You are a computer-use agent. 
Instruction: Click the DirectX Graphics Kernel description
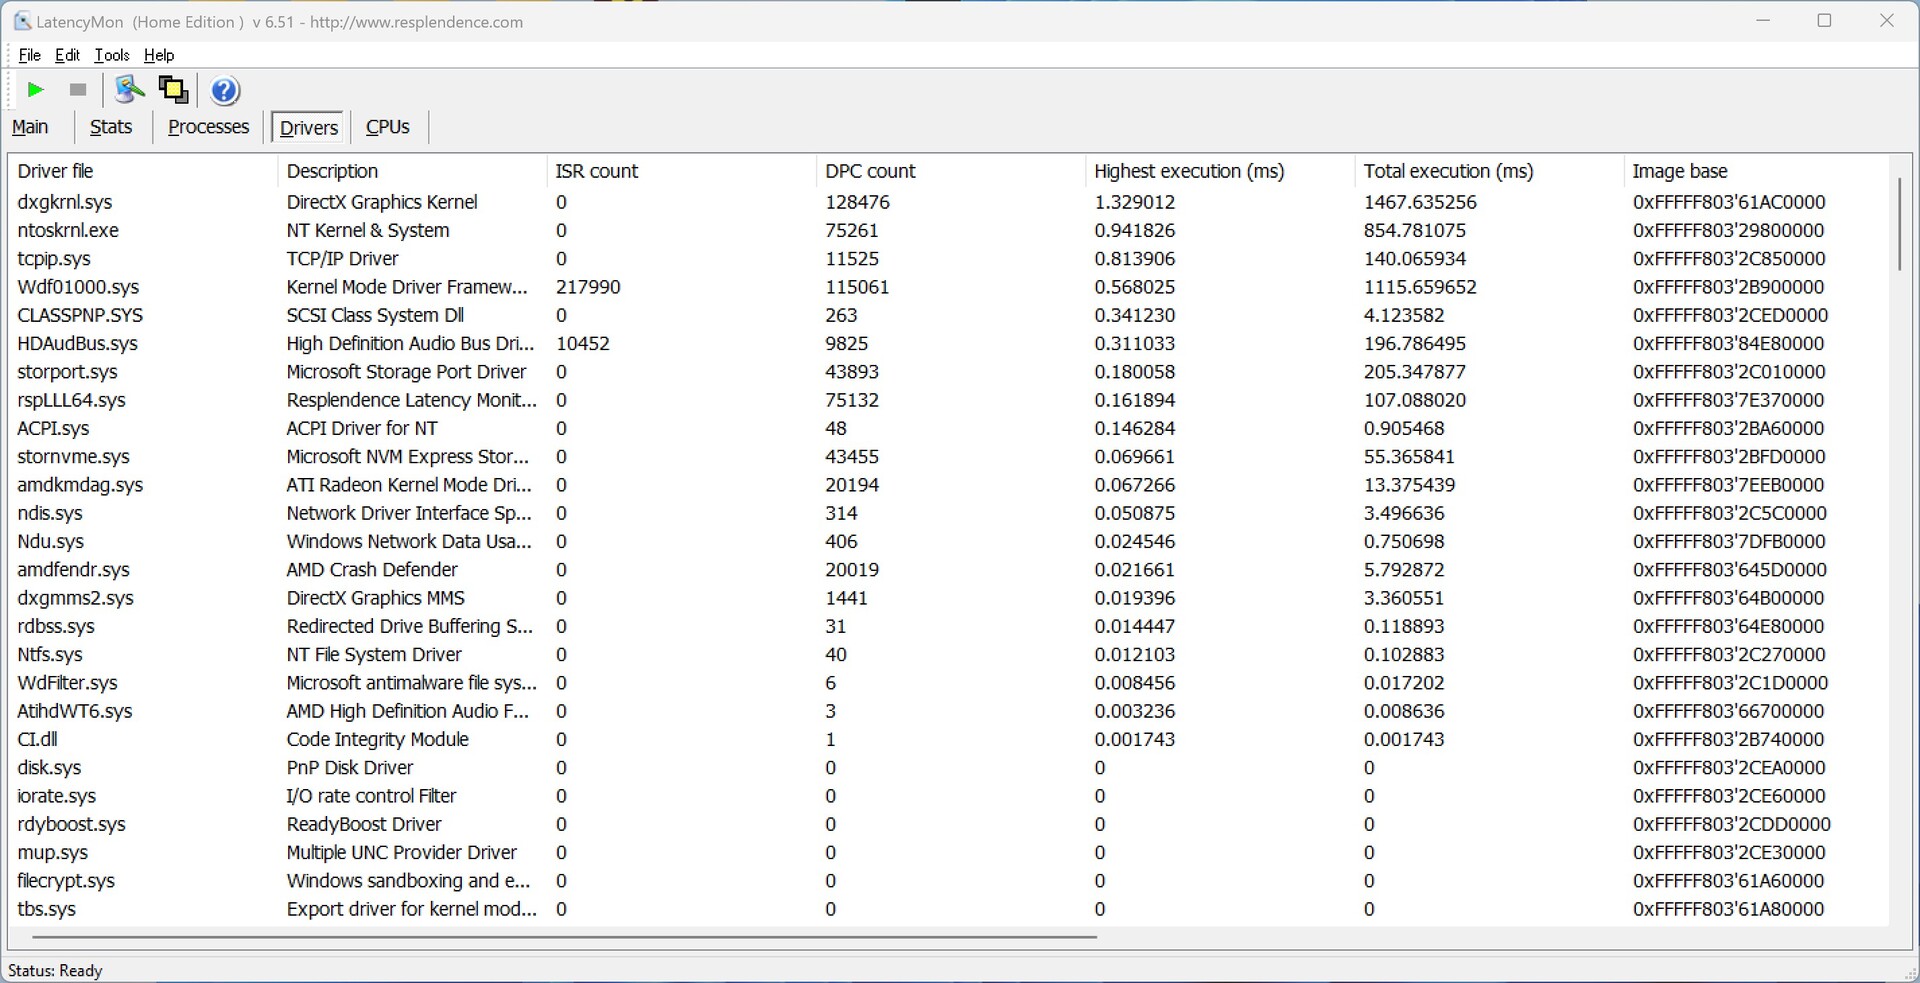pos(382,202)
